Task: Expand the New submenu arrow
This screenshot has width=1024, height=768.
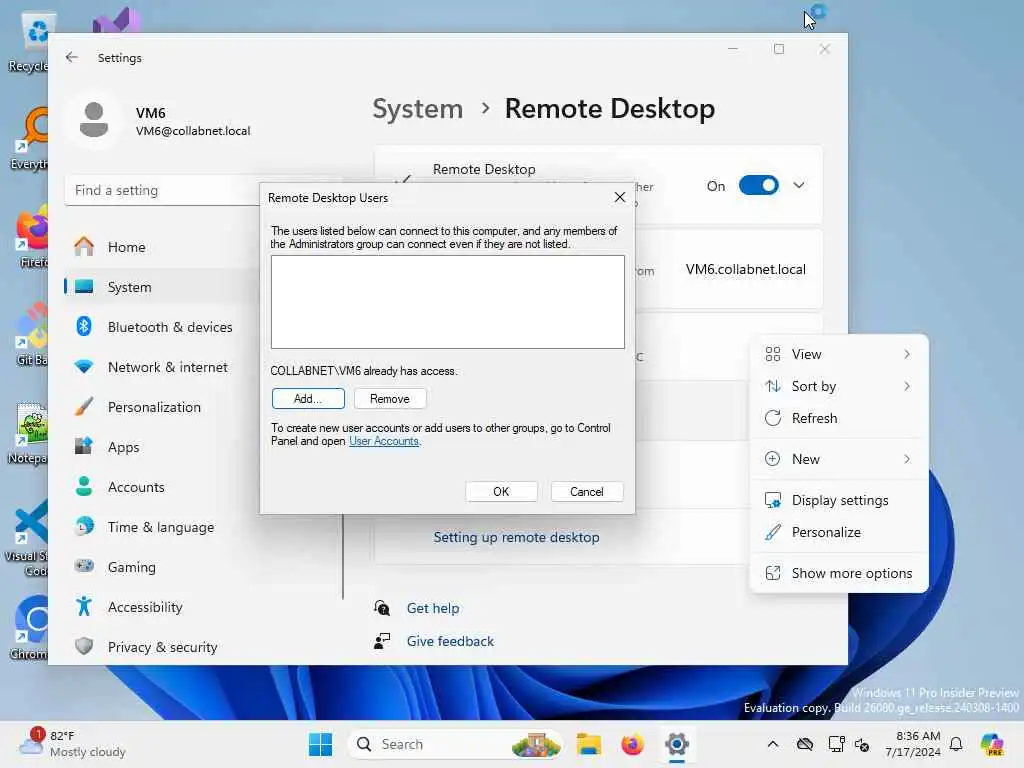Action: tap(907, 459)
